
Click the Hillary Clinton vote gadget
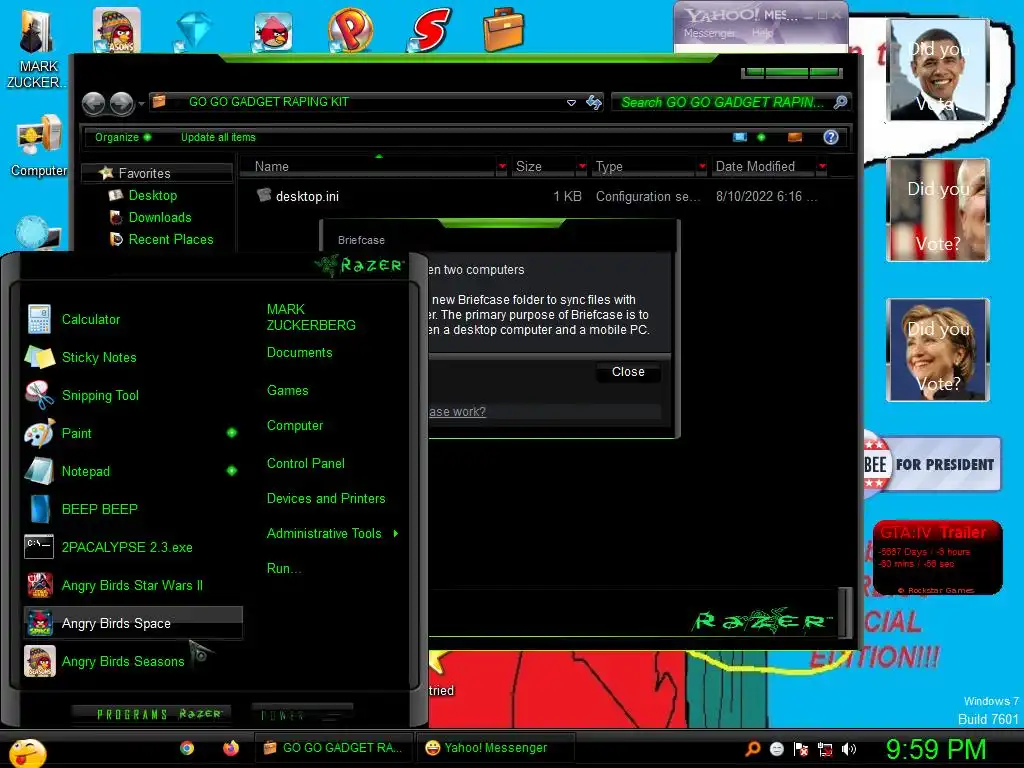(x=937, y=350)
